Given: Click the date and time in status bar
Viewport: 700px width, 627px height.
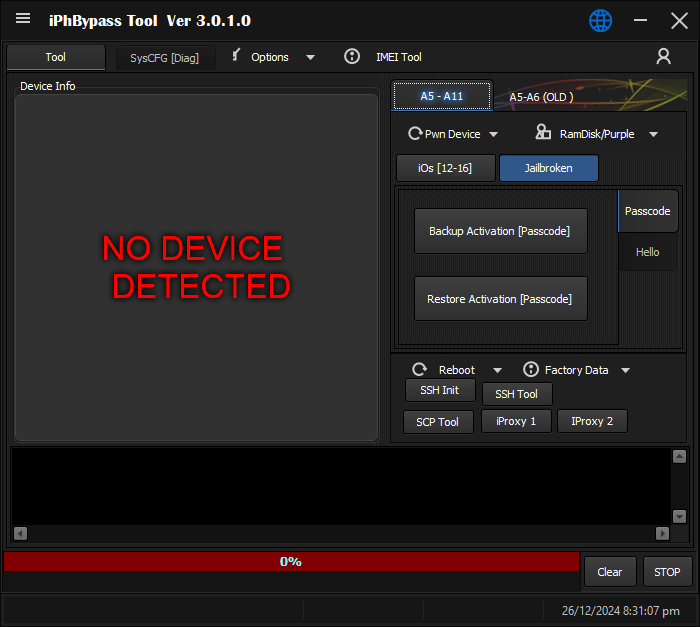Looking at the screenshot, I should tap(621, 610).
